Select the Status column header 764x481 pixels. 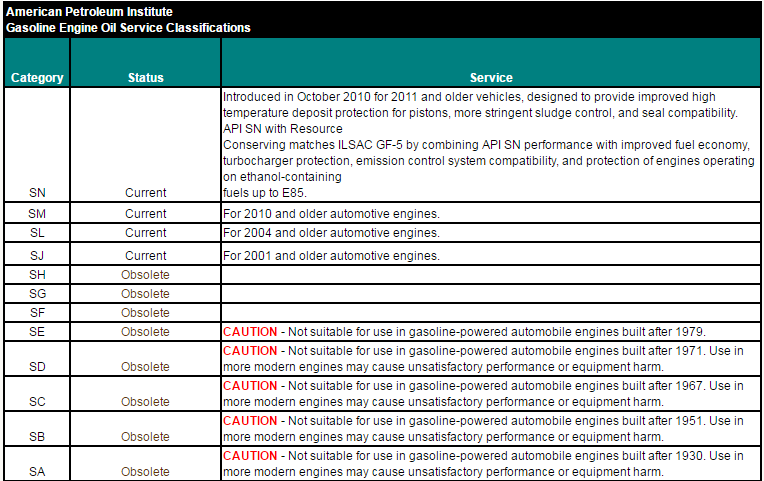point(145,78)
